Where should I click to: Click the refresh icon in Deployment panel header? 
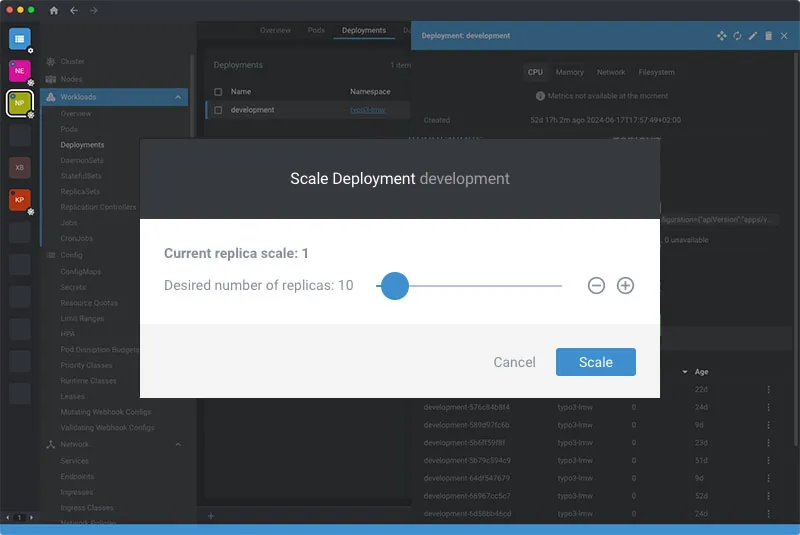point(737,36)
